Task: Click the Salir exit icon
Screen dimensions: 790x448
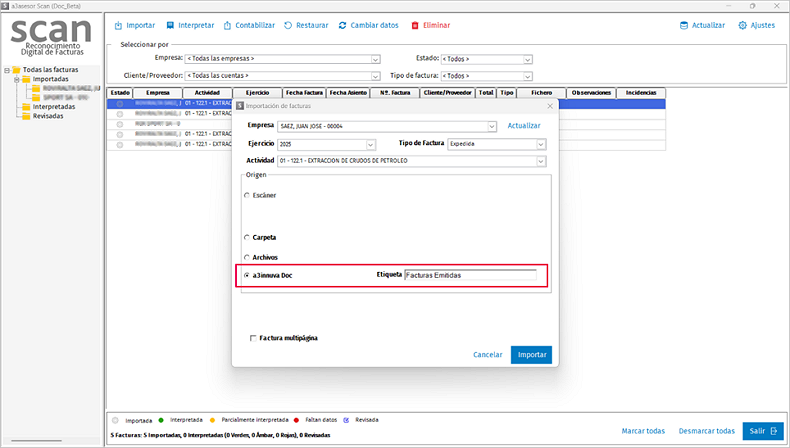Action: click(774, 431)
